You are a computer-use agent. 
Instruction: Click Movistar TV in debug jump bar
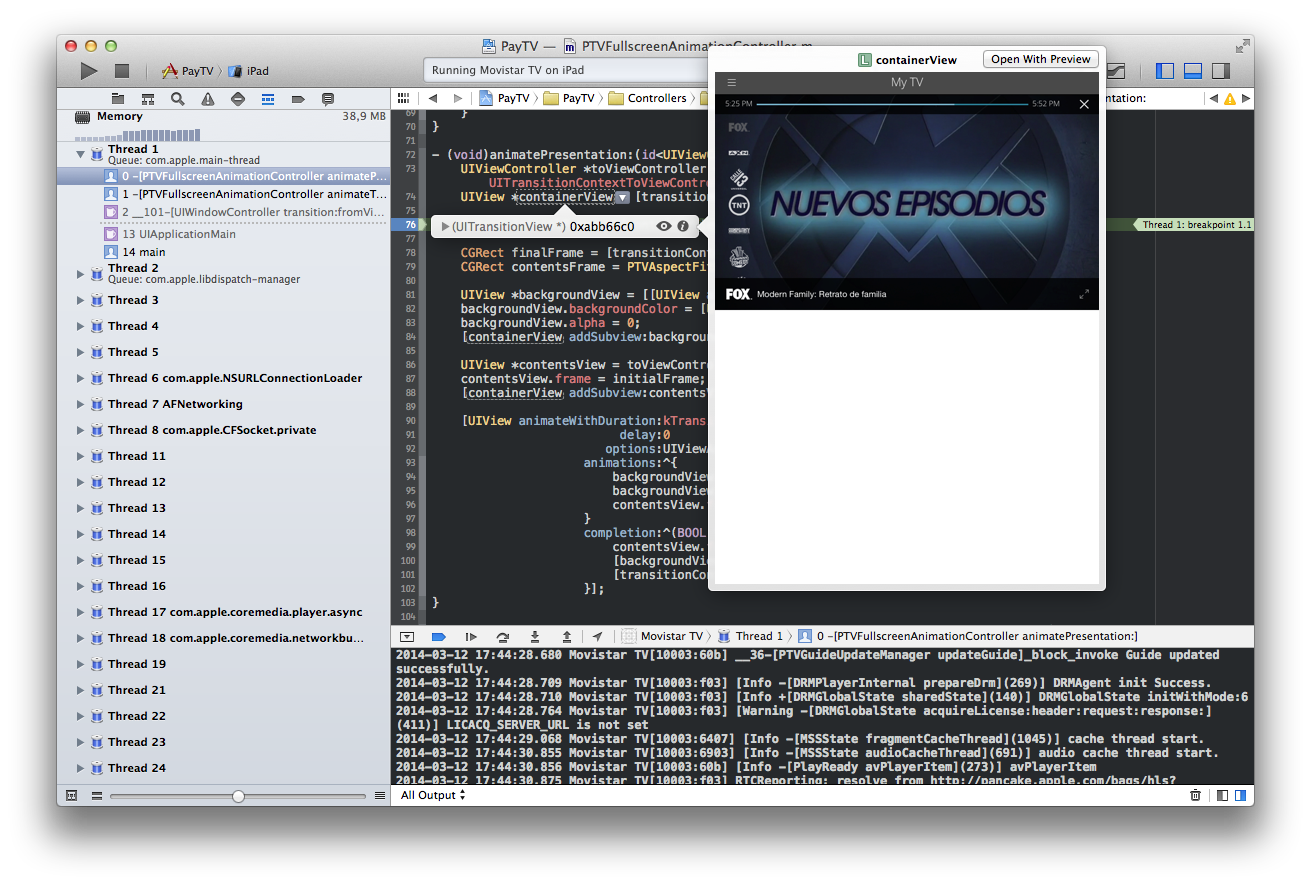pyautogui.click(x=661, y=636)
